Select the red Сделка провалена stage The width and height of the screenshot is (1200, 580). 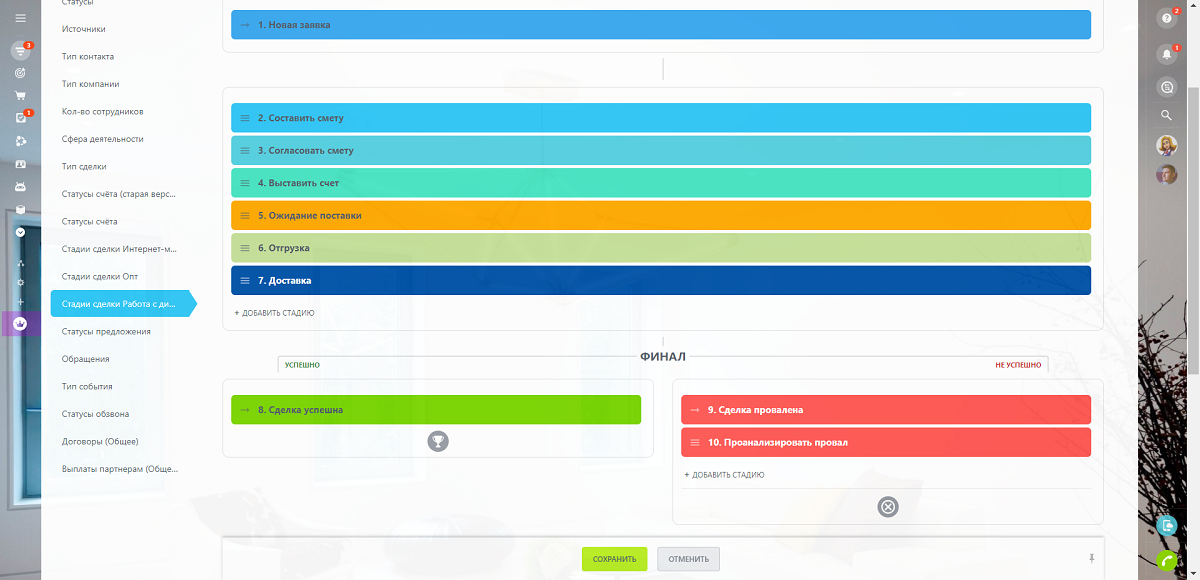(x=886, y=410)
